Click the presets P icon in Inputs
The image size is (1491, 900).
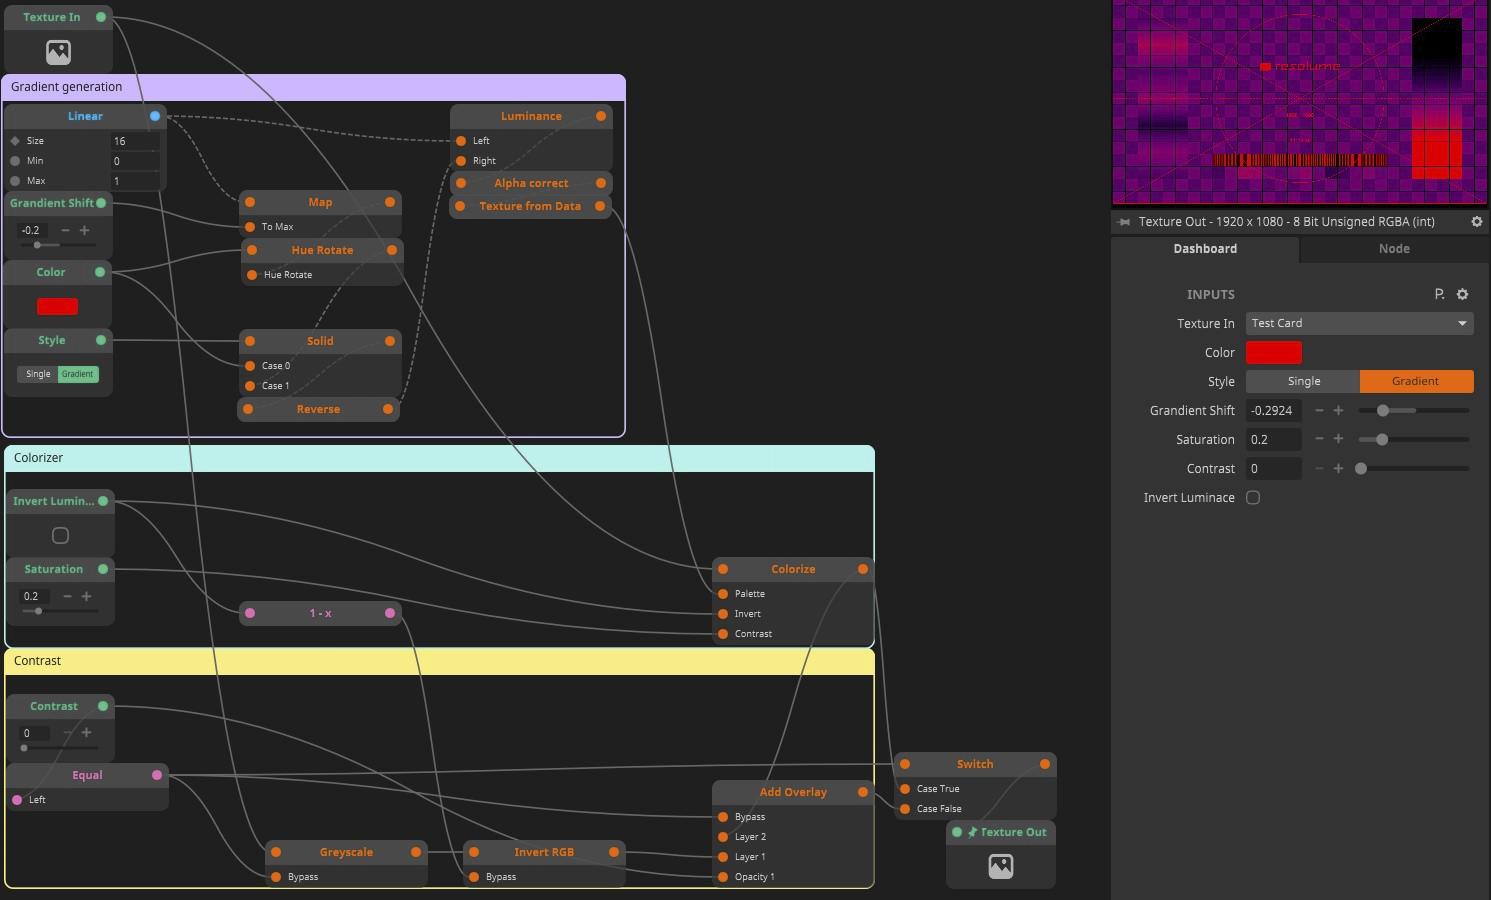1439,294
